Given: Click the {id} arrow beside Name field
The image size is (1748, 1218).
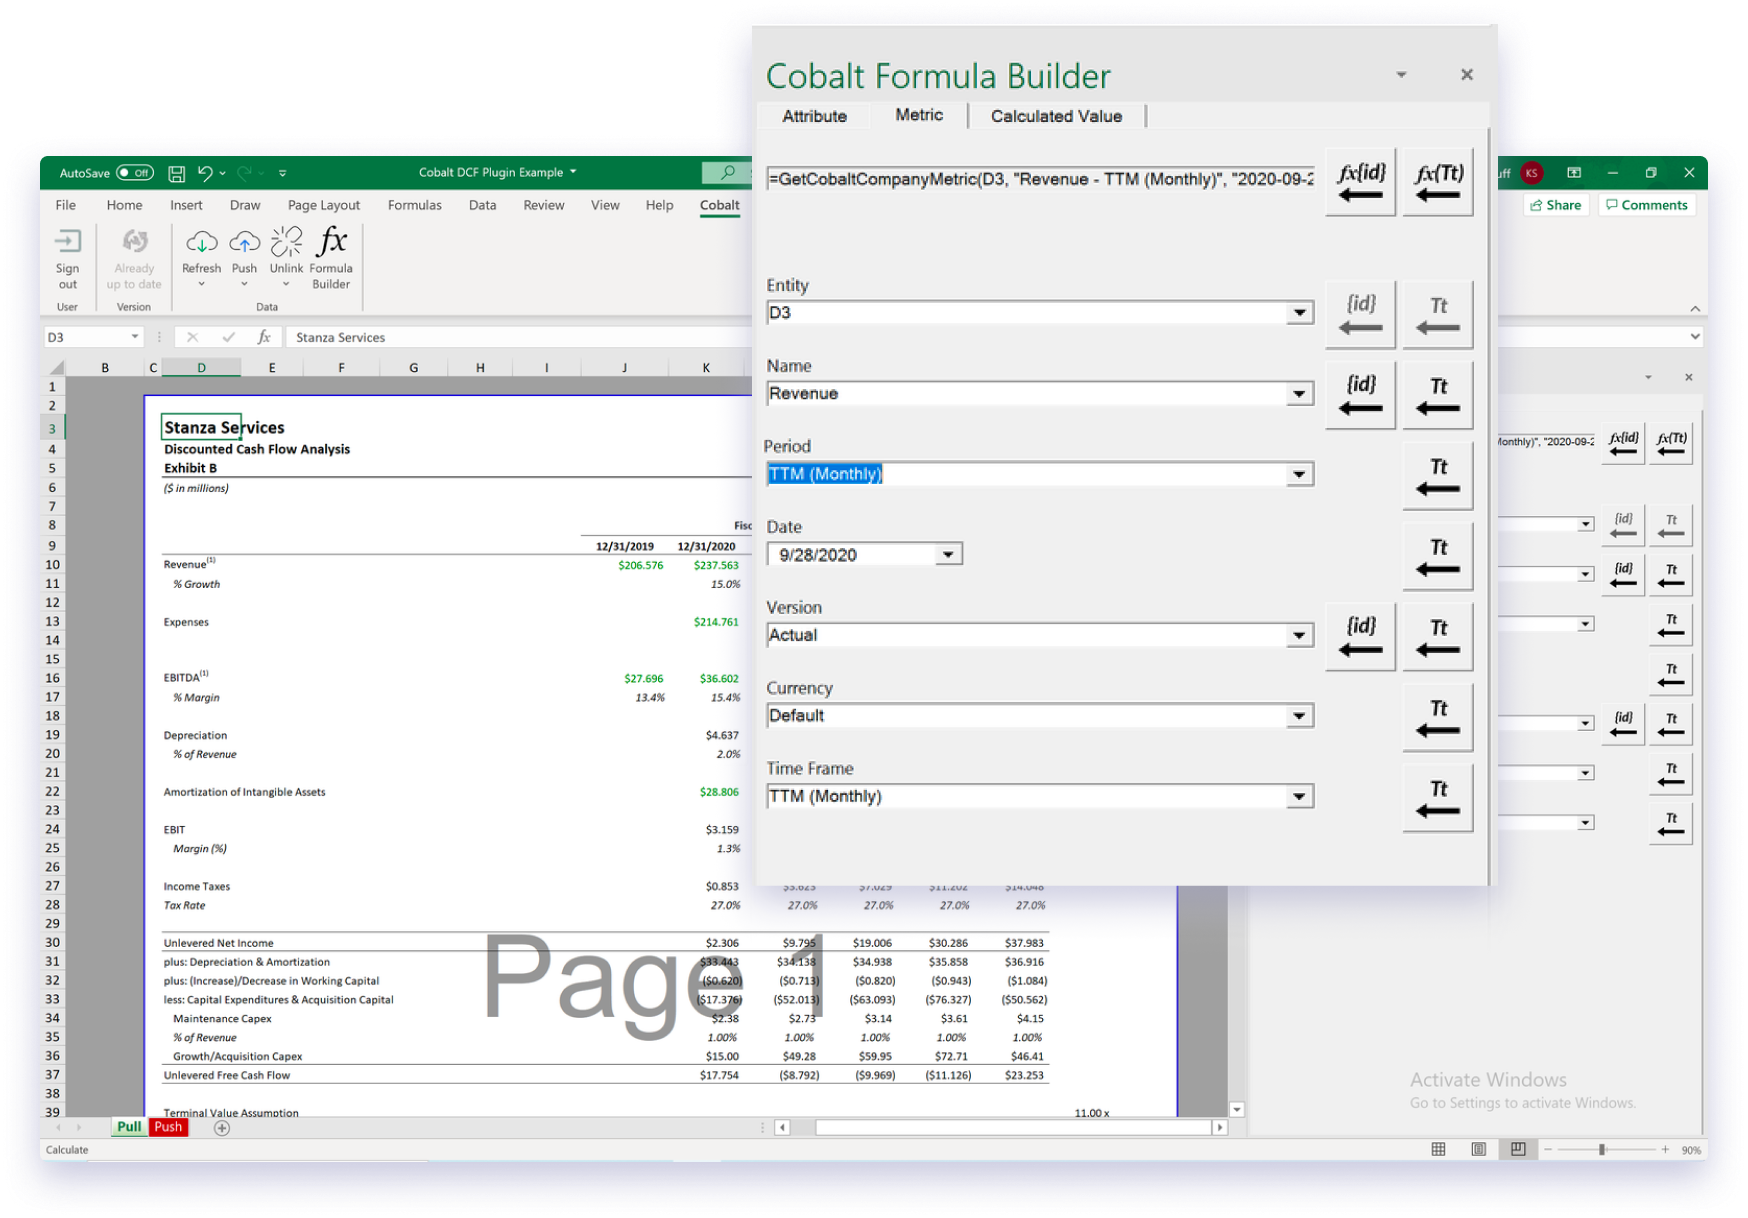Looking at the screenshot, I should pyautogui.click(x=1360, y=395).
